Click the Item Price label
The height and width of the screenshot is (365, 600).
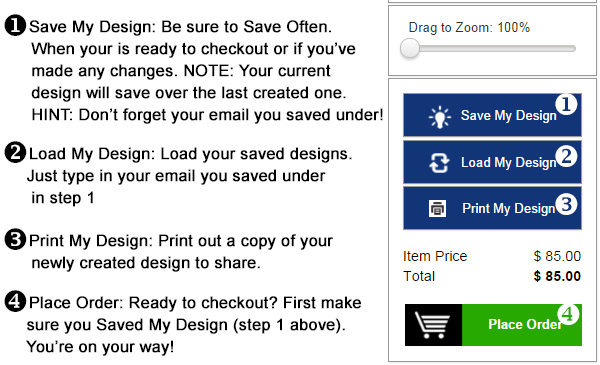pos(435,256)
